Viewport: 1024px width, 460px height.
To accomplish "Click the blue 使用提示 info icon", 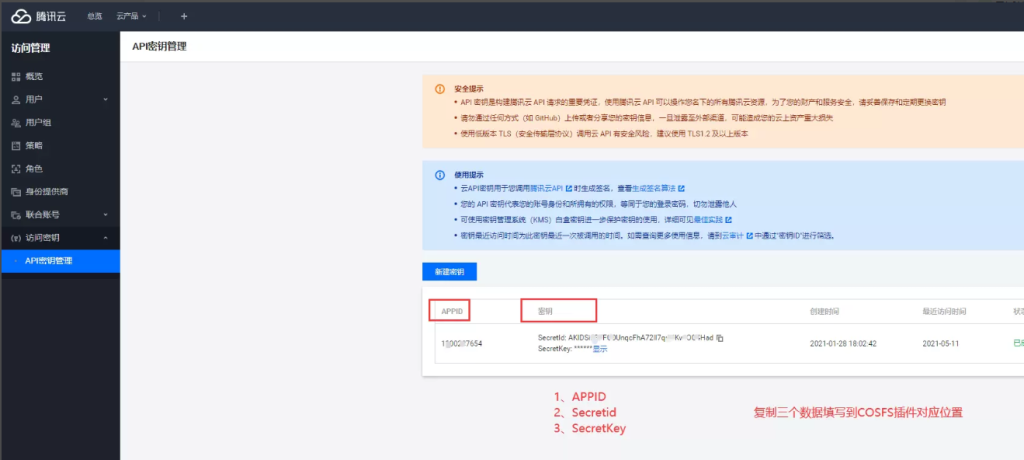I will [x=440, y=175].
